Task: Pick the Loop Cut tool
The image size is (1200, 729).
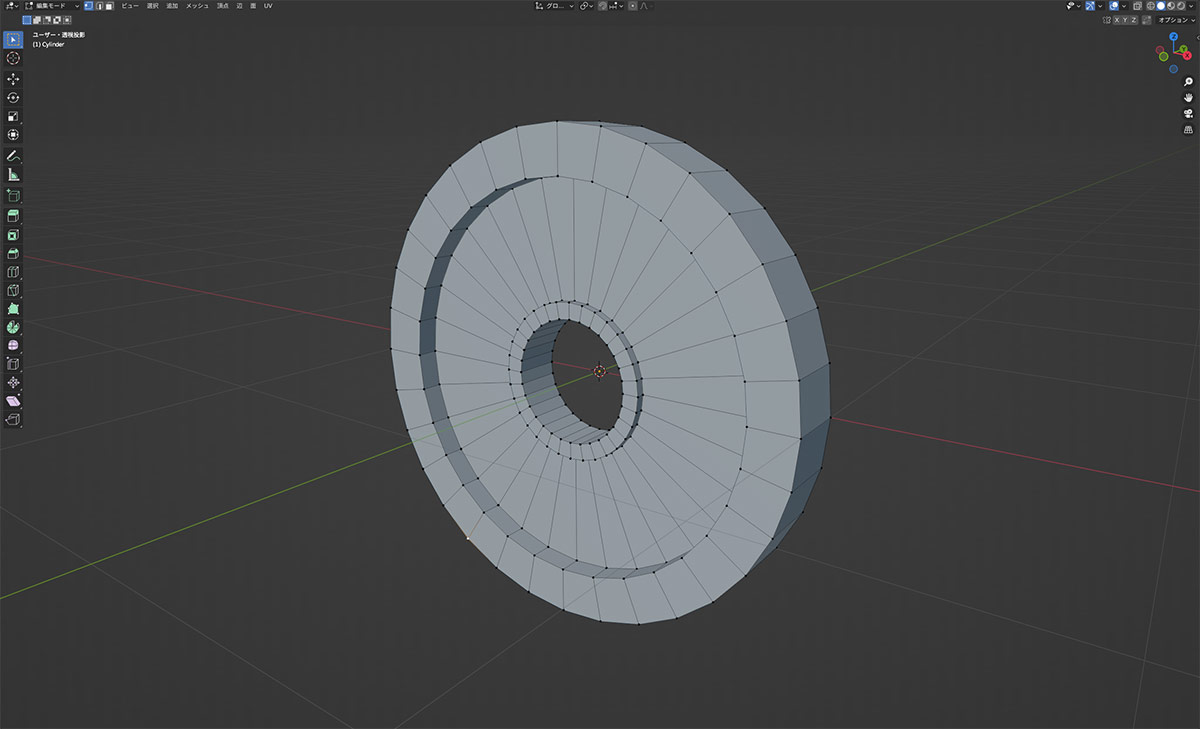Action: click(13, 272)
